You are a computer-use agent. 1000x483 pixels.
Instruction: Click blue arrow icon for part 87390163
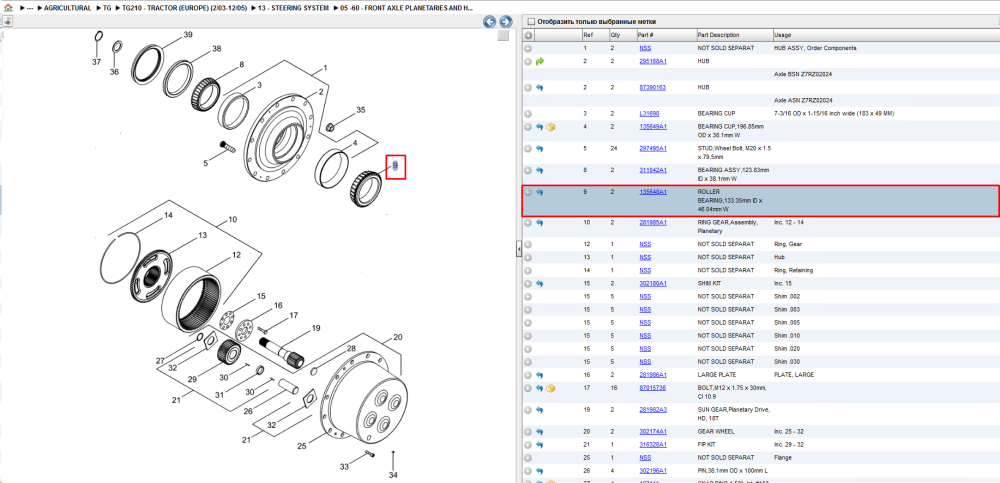(540, 87)
